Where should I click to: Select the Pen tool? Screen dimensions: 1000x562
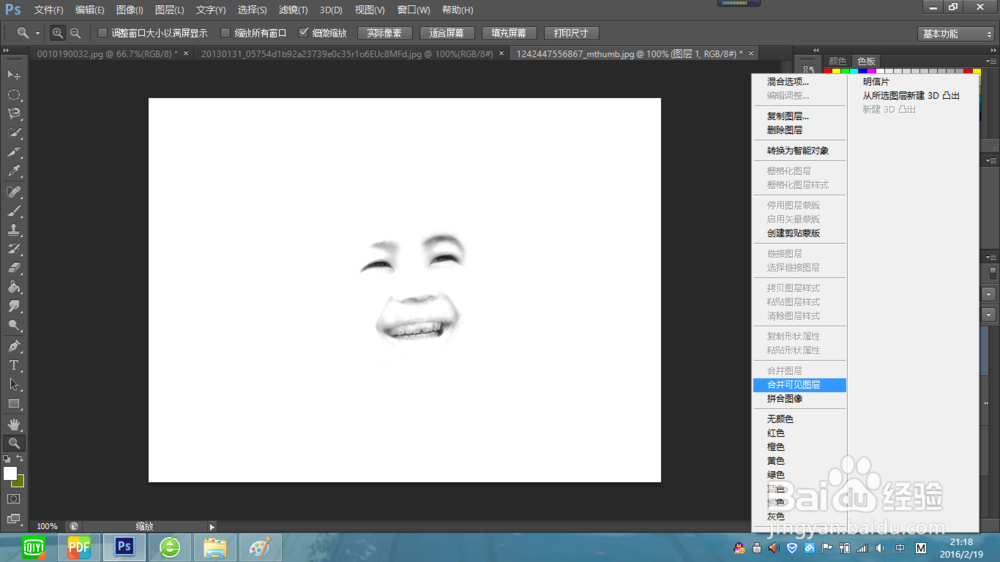[x=14, y=346]
